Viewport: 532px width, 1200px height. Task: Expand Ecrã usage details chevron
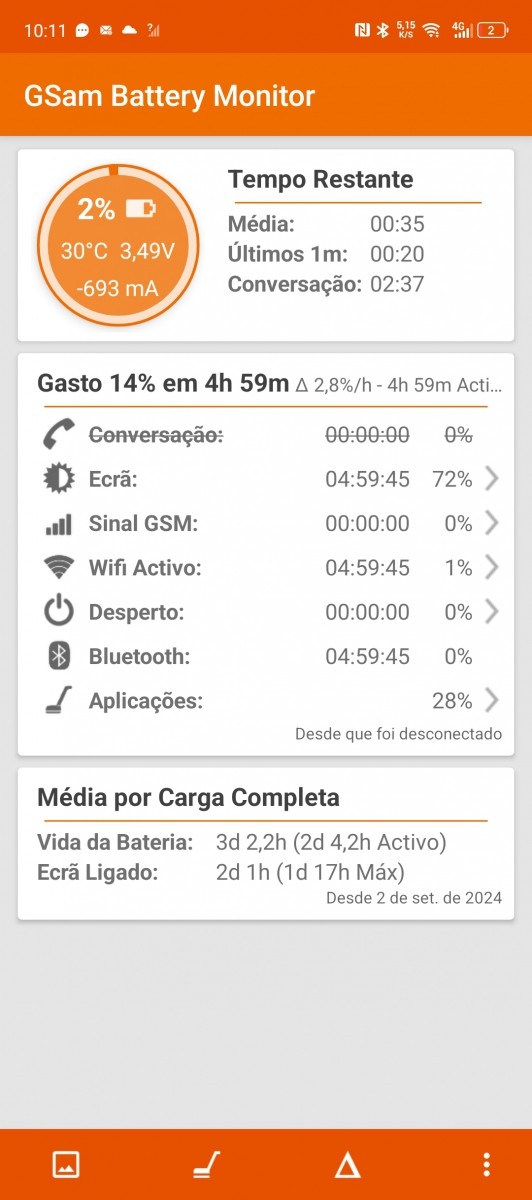coord(491,479)
